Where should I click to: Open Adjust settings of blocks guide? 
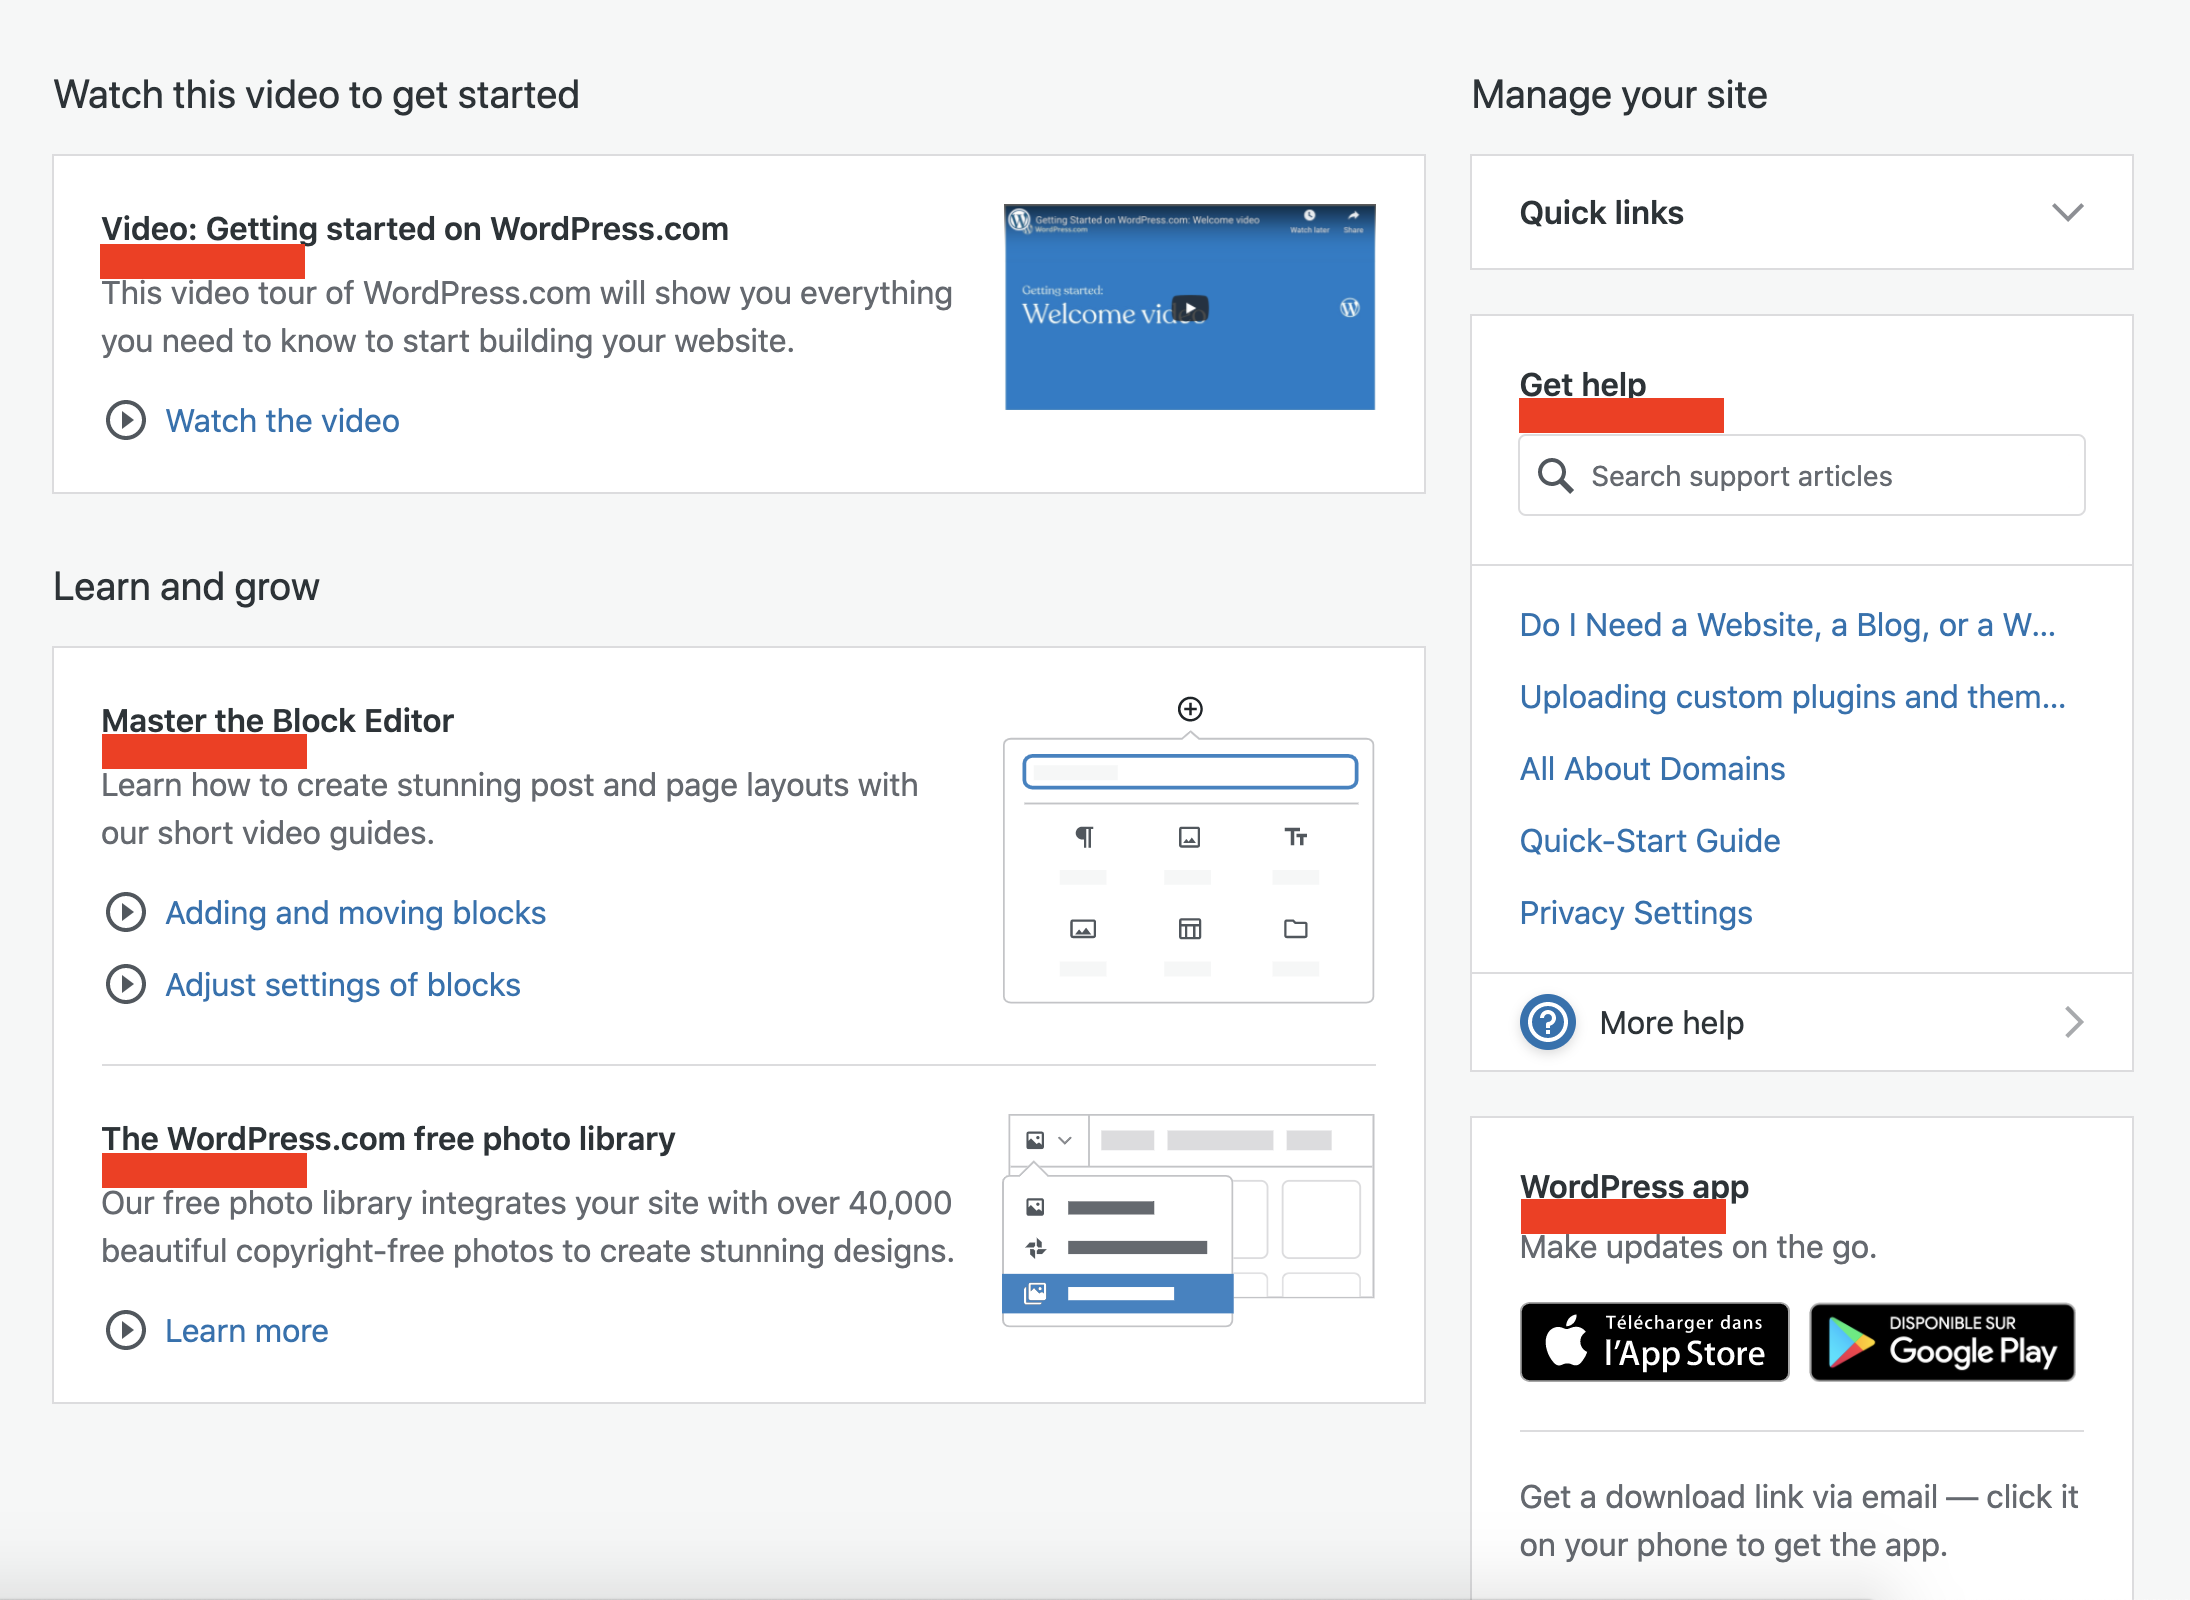coord(343,985)
